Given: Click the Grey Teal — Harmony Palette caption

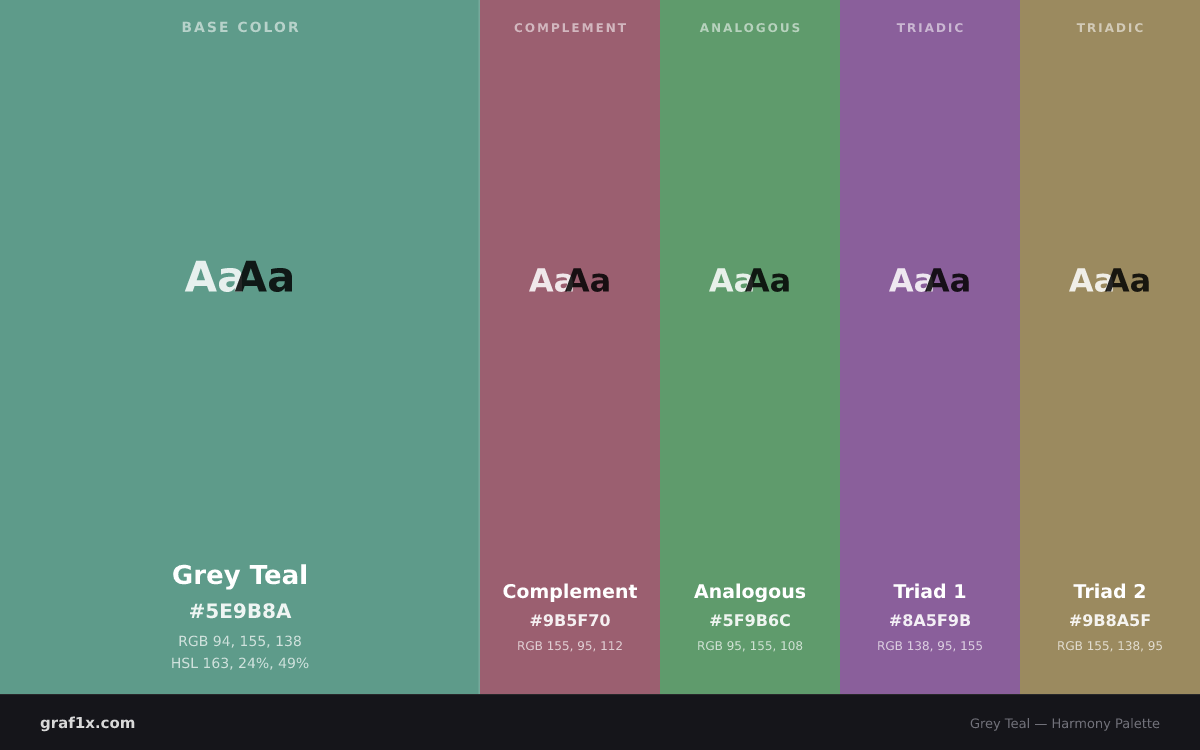Looking at the screenshot, I should (x=1065, y=724).
